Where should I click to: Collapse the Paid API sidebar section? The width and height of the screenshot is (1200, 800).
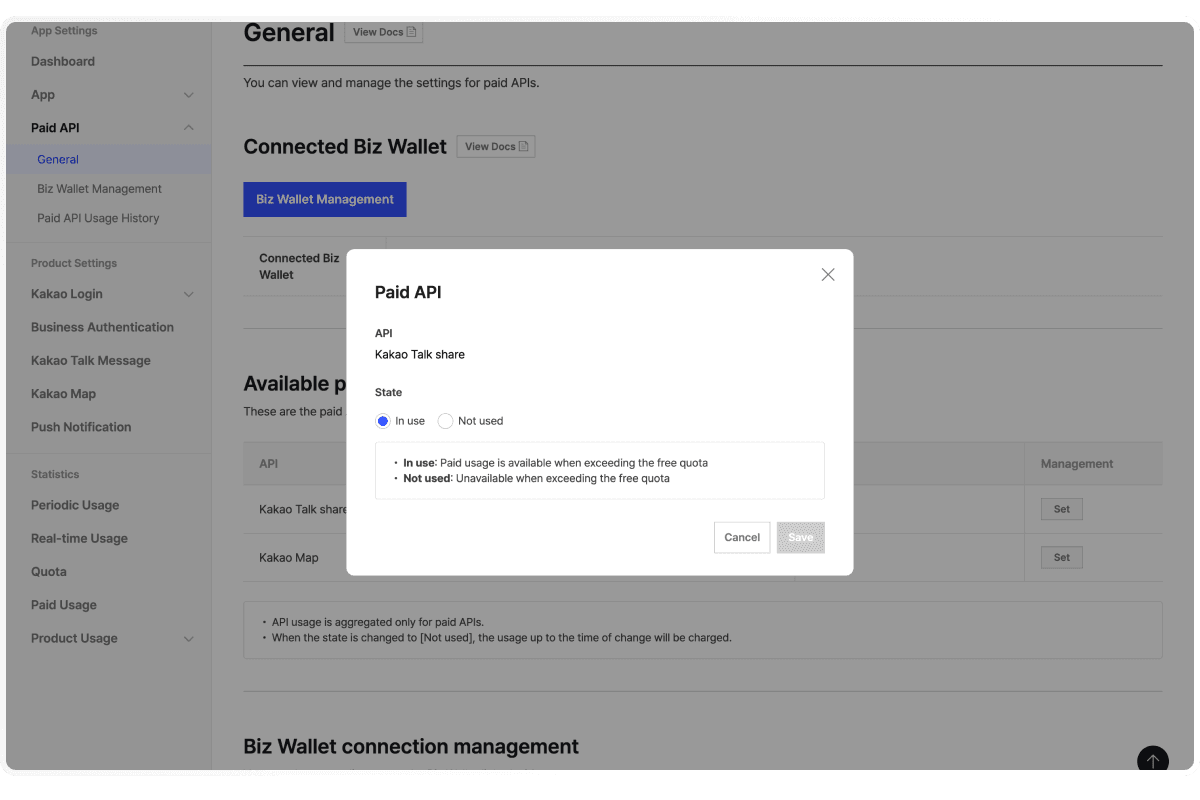(188, 128)
